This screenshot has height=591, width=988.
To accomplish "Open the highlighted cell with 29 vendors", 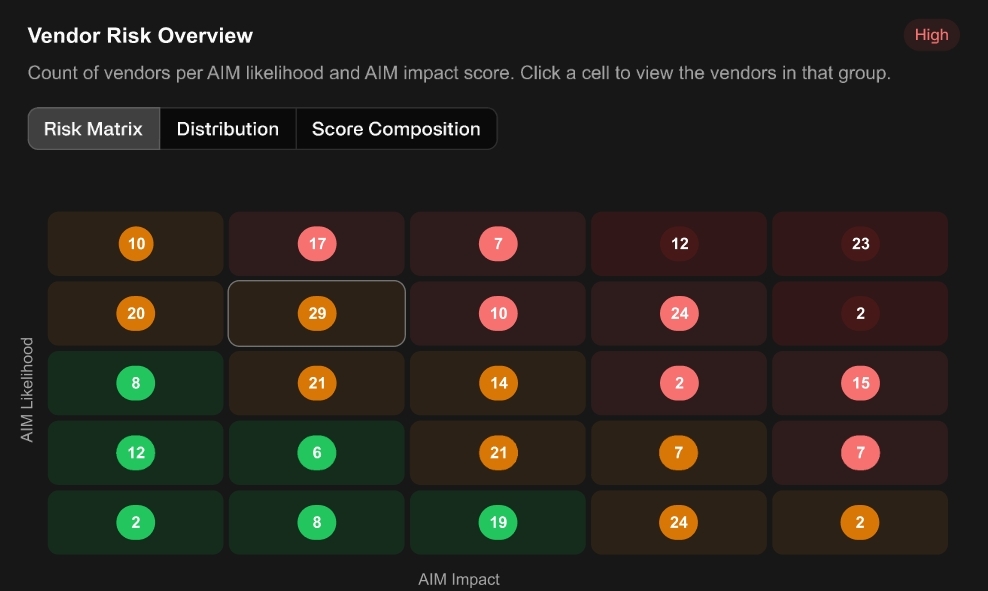I will click(x=316, y=313).
